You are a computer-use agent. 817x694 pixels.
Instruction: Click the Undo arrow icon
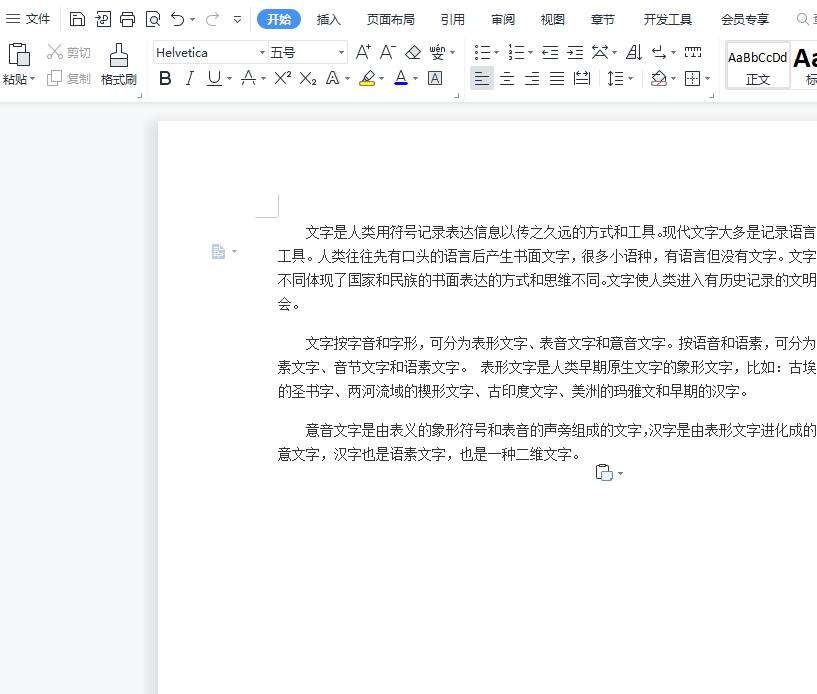pos(177,19)
